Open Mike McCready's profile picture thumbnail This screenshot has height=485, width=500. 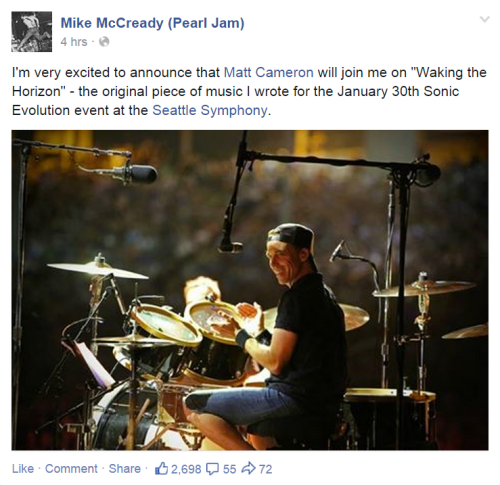(32, 31)
